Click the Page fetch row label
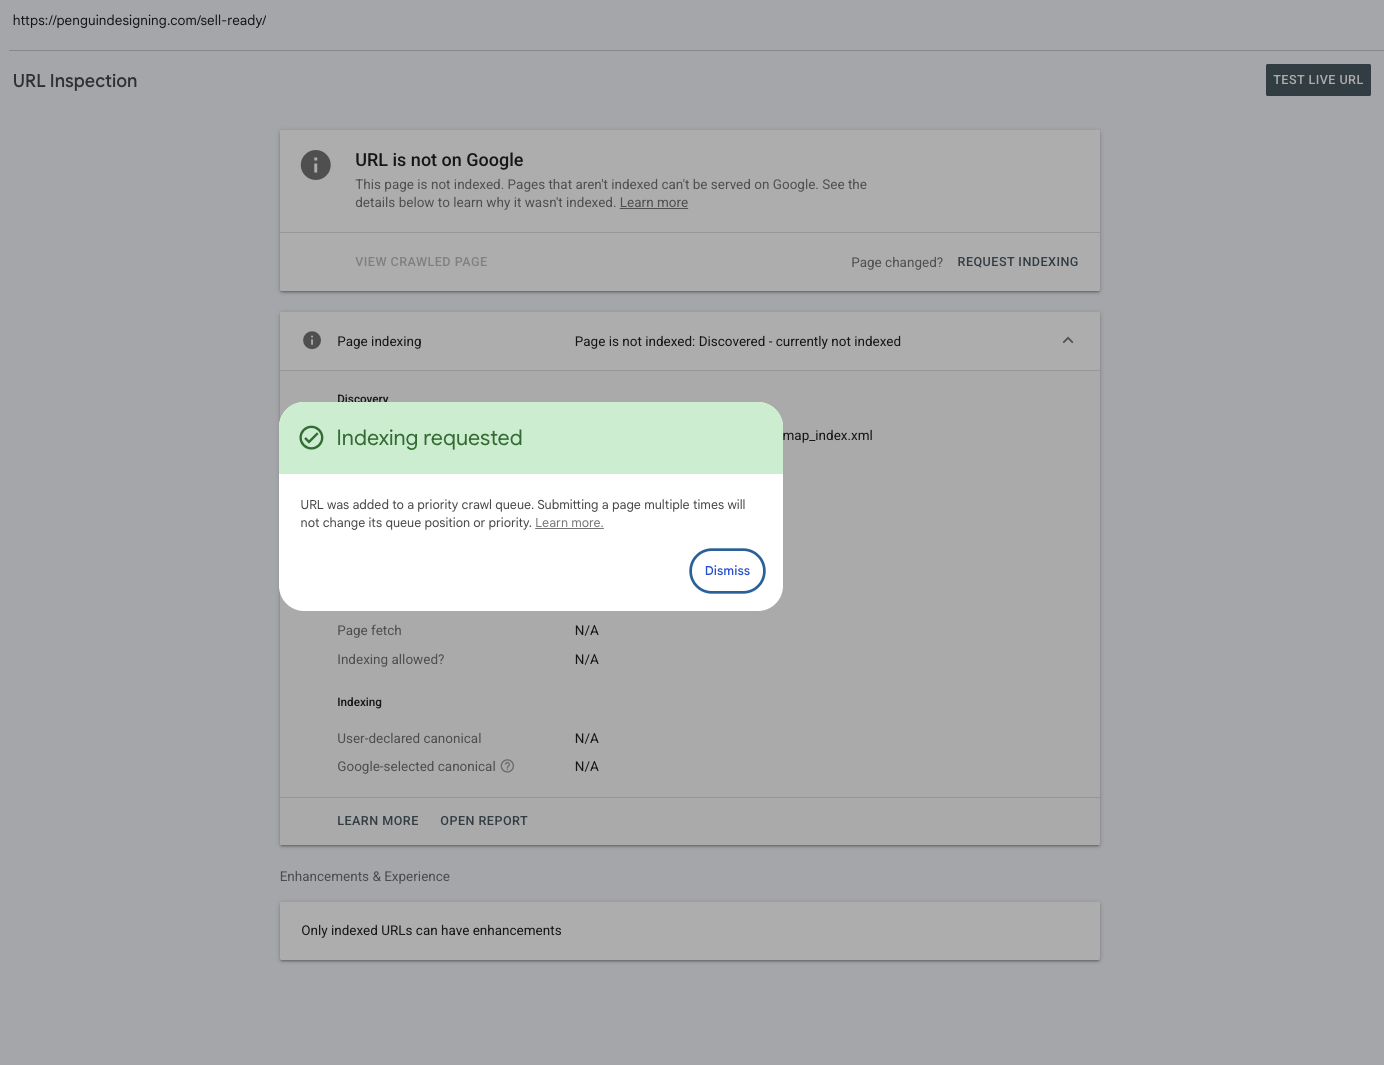 [369, 631]
